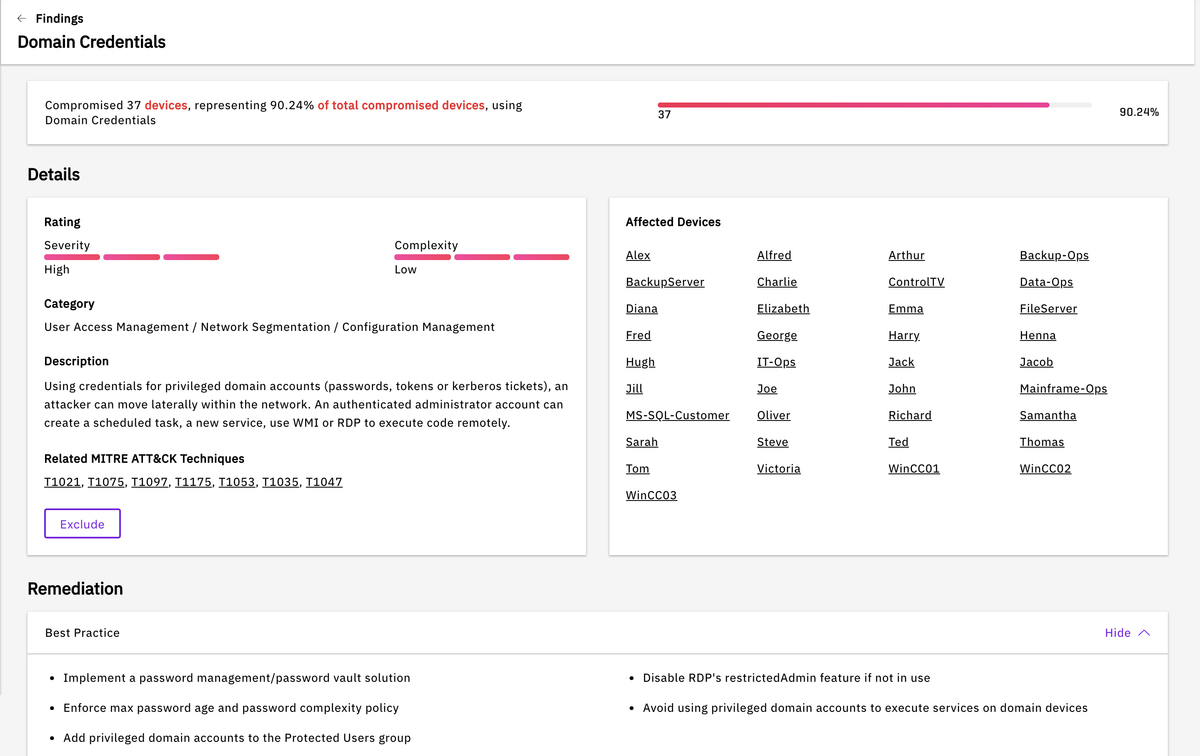Open affected device George
1200x756 pixels.
point(777,336)
